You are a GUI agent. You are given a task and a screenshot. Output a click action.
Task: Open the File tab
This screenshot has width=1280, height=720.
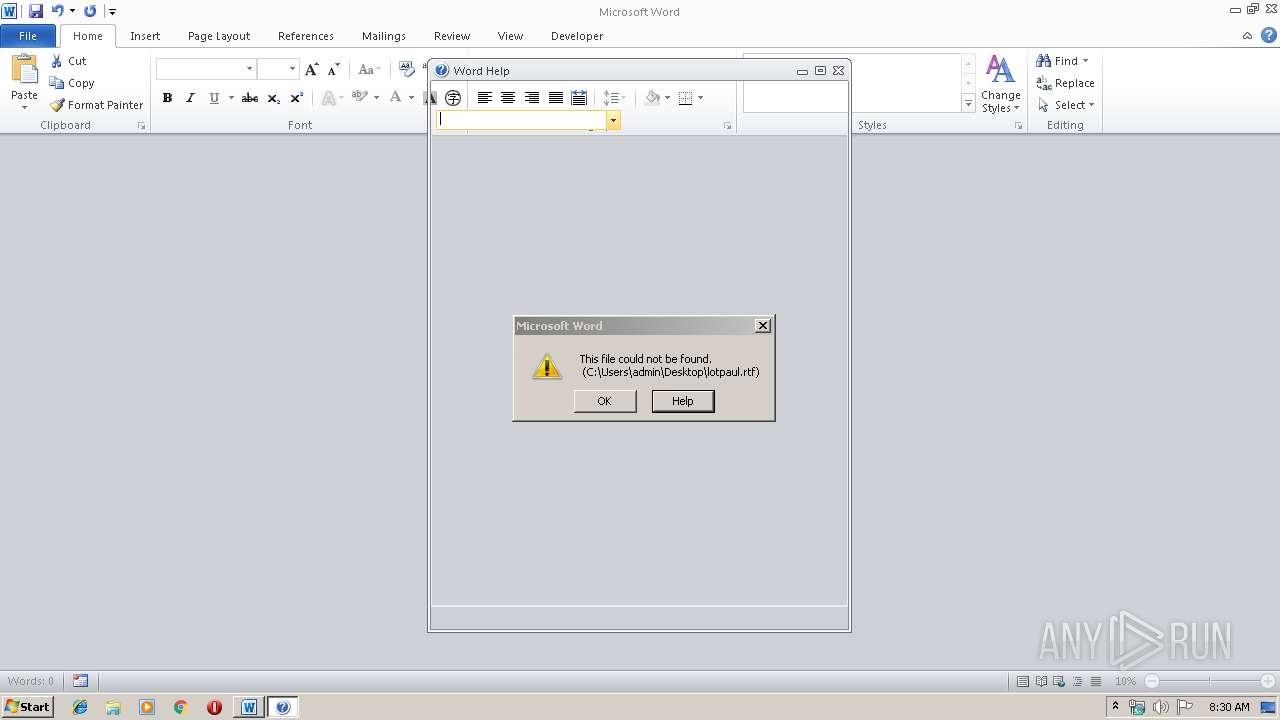28,35
